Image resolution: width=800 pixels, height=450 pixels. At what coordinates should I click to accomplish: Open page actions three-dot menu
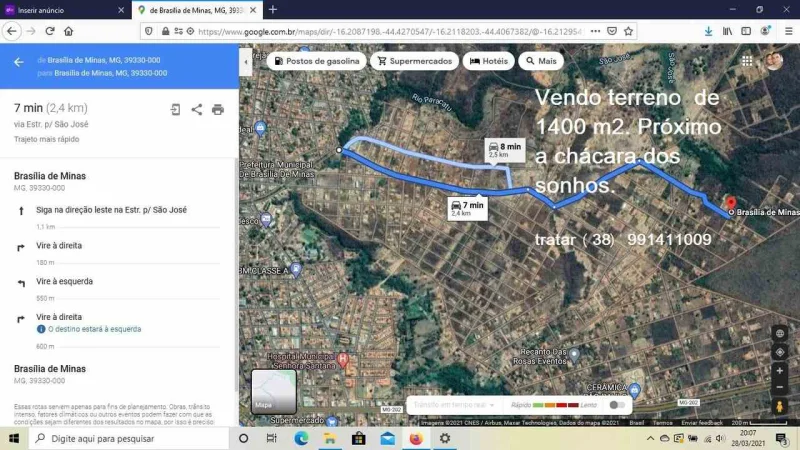pyautogui.click(x=595, y=31)
